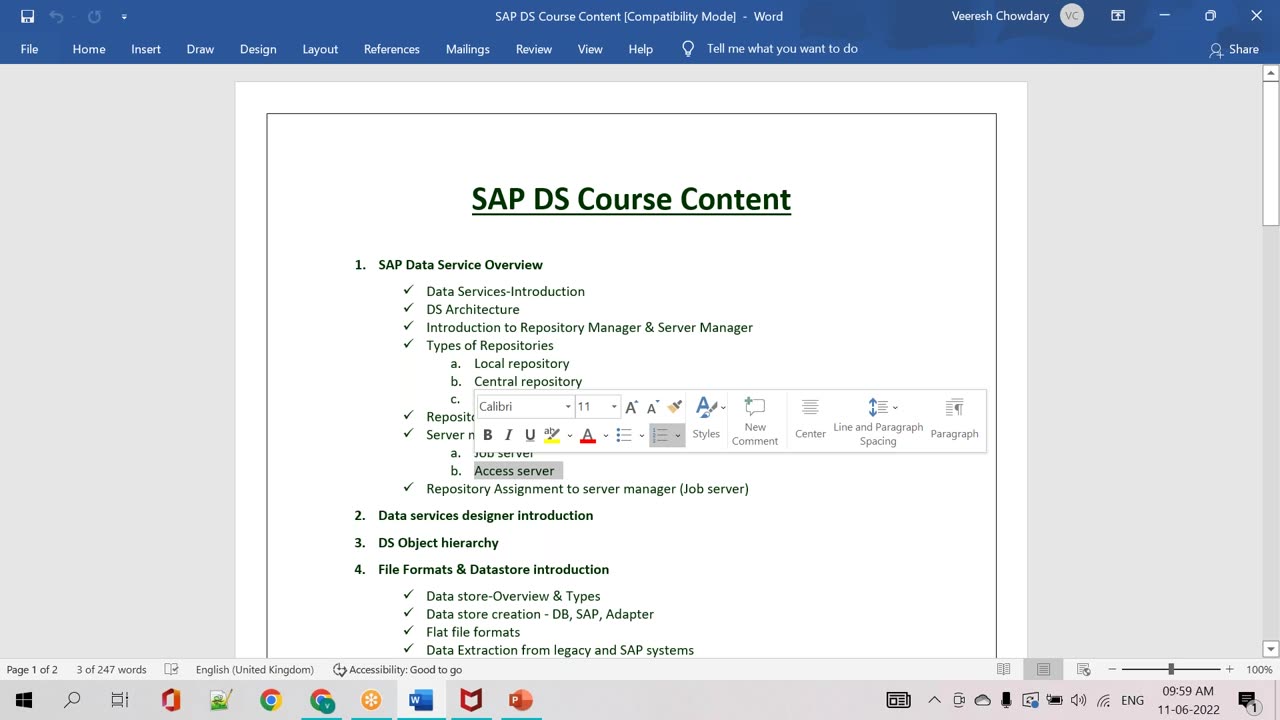Expand the bullets library dropdown arrow
Image resolution: width=1280 pixels, height=720 pixels.
point(642,435)
